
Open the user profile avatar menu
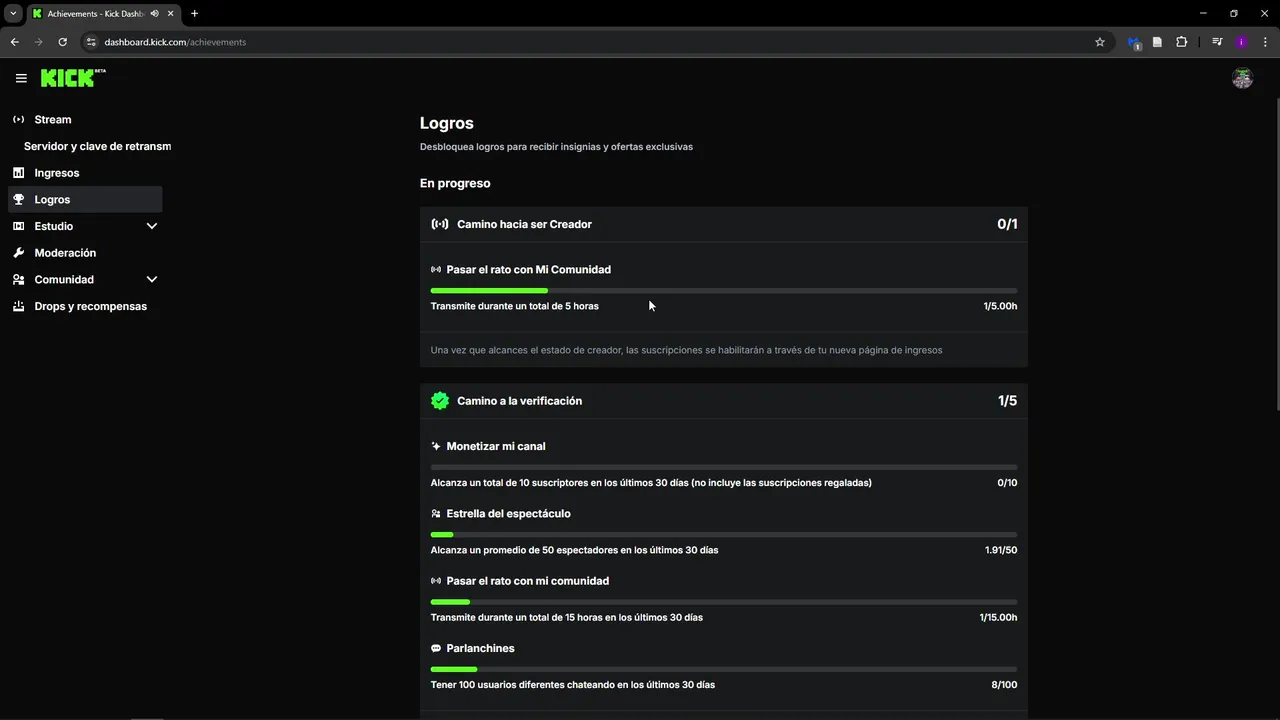(x=1242, y=79)
